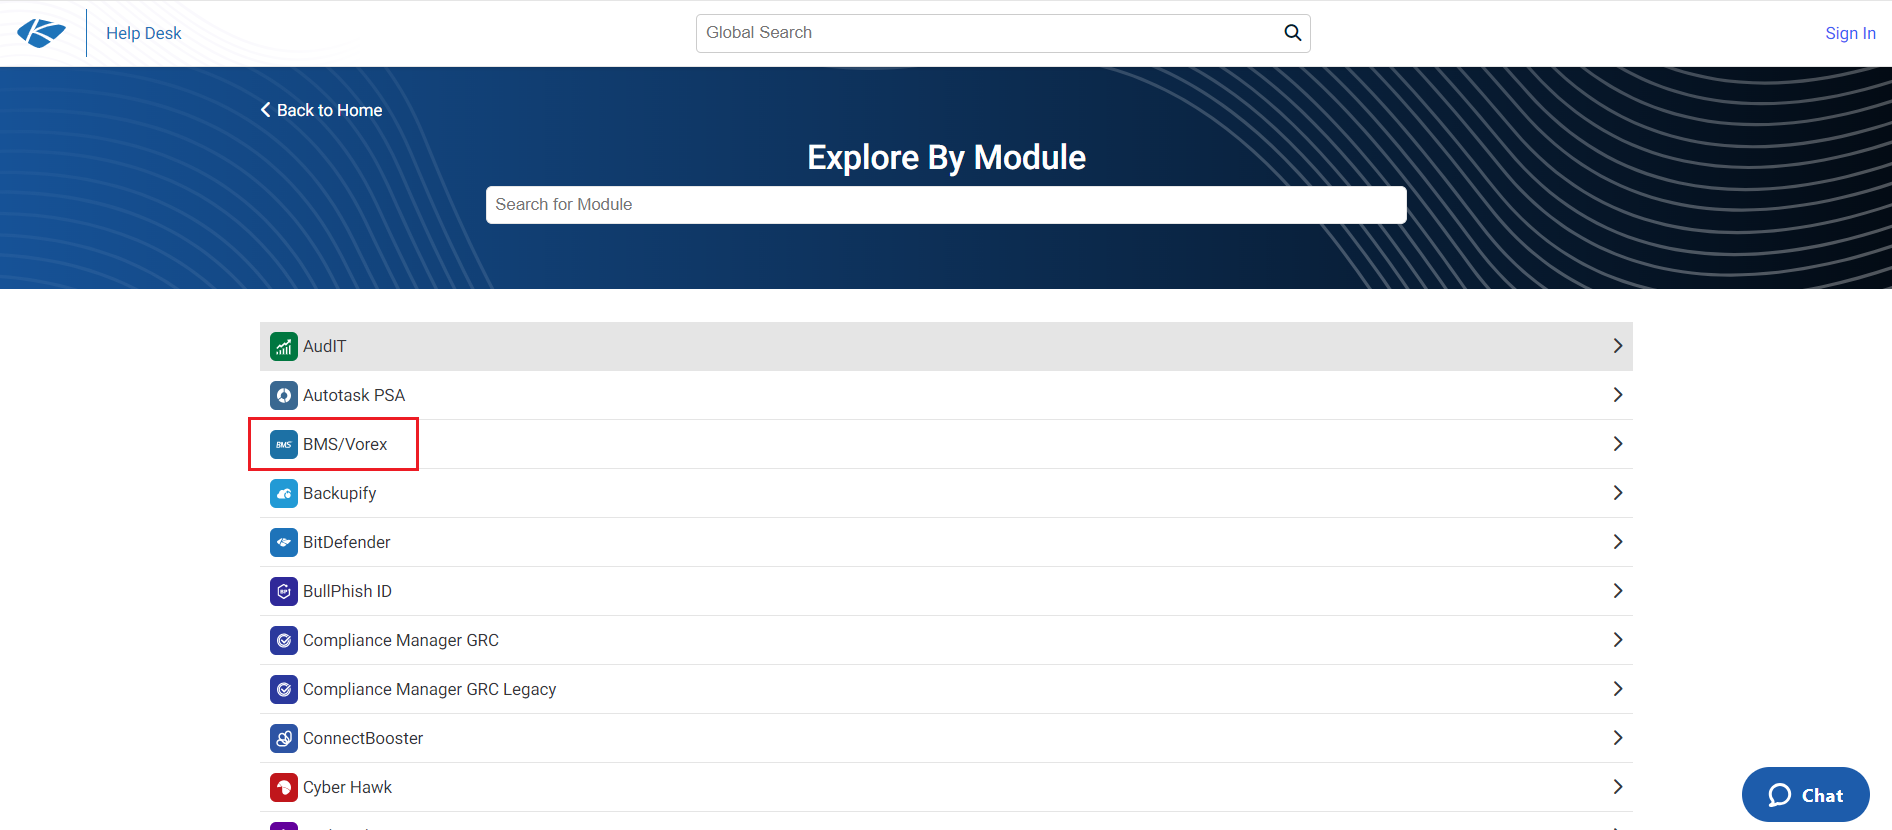Click the BullPhish ID module icon
Viewport: 1892px width, 830px height.
[284, 592]
